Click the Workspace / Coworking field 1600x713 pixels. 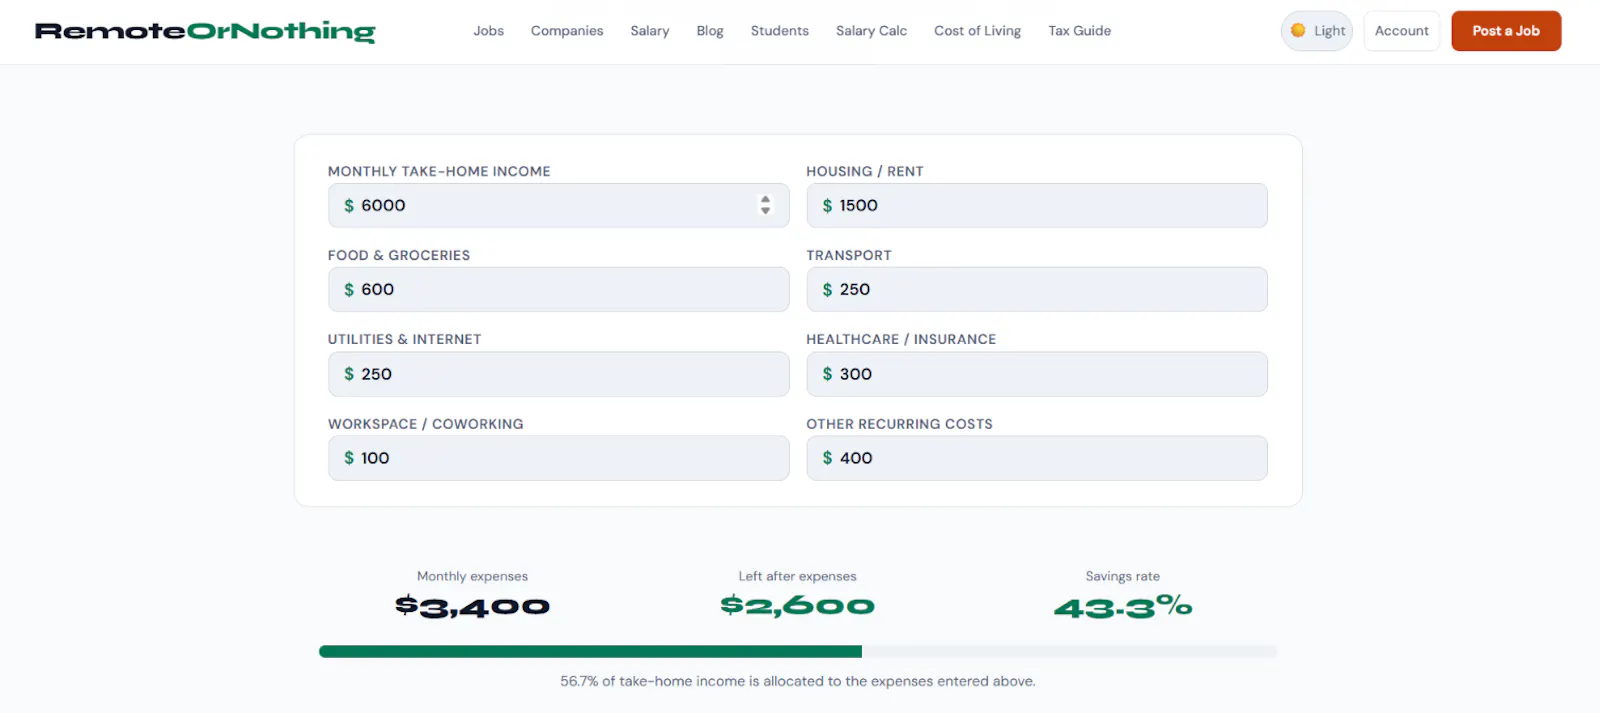(558, 458)
